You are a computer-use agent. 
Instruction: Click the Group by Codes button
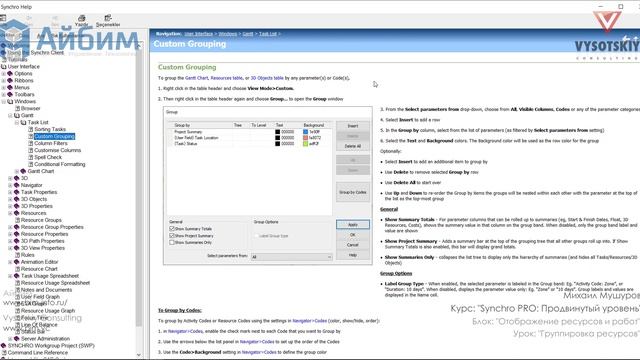click(x=353, y=192)
